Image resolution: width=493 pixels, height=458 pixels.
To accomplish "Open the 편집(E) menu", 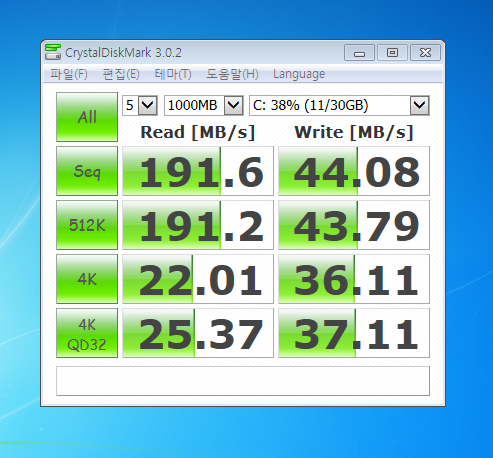I will [x=121, y=74].
